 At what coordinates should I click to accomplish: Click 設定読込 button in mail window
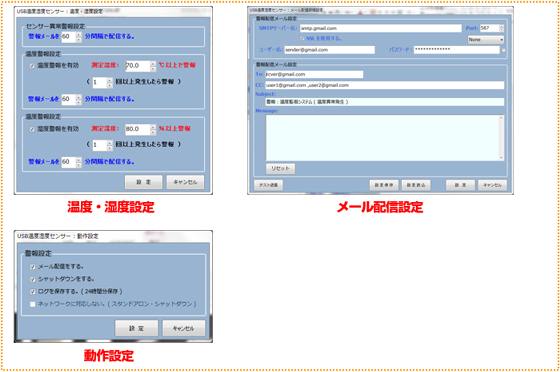coord(416,185)
